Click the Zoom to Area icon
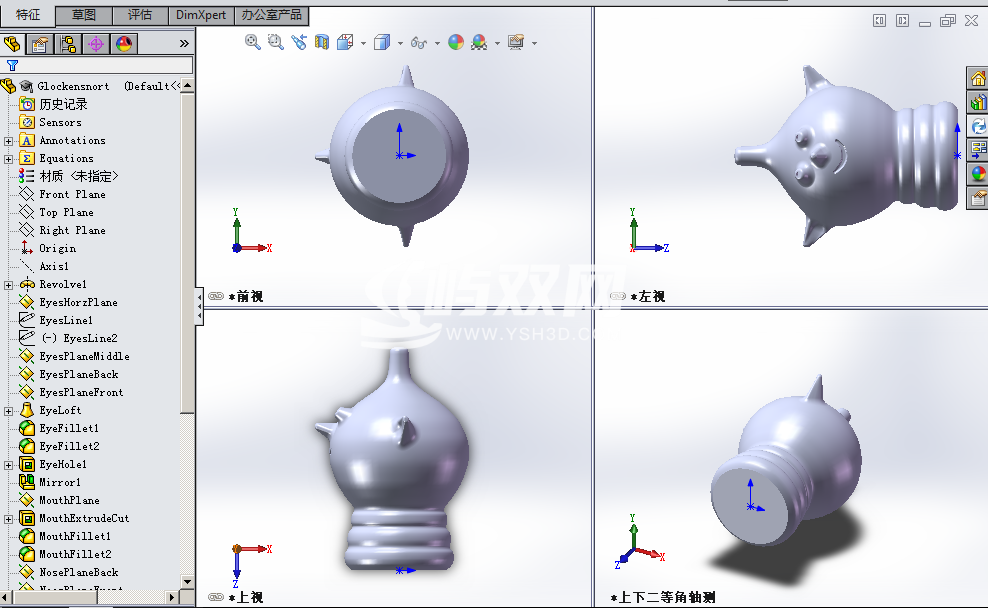Screen dimensions: 988x608 tap(275, 42)
